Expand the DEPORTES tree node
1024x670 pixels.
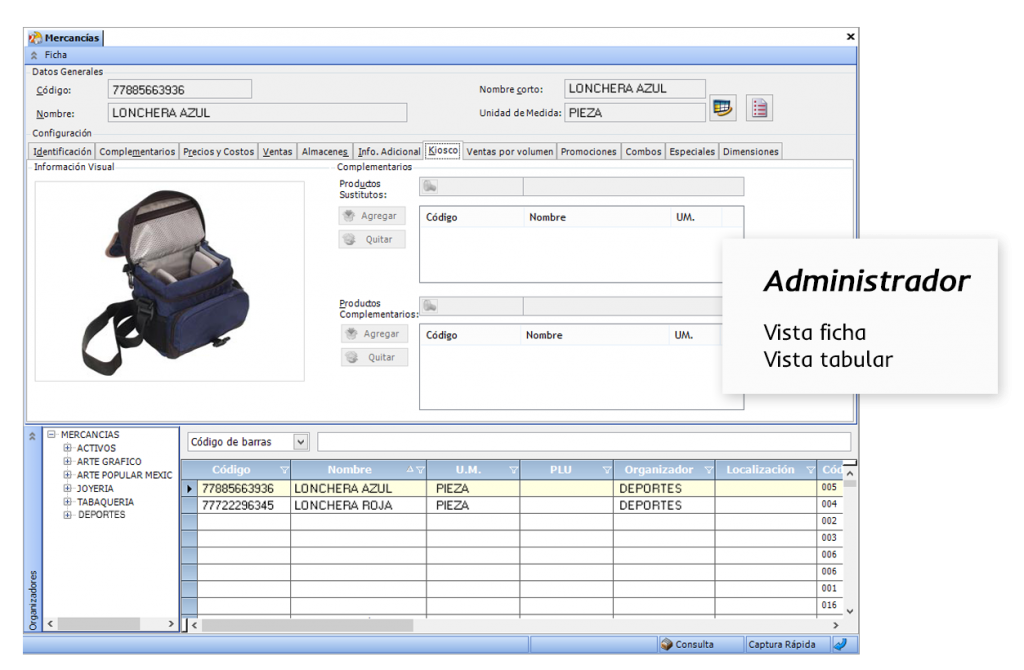pos(68,515)
